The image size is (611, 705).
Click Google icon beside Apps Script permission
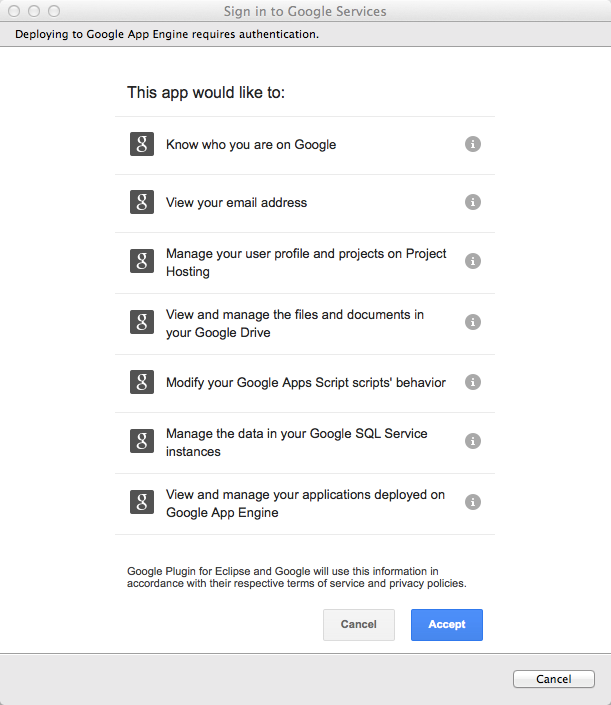click(x=142, y=382)
